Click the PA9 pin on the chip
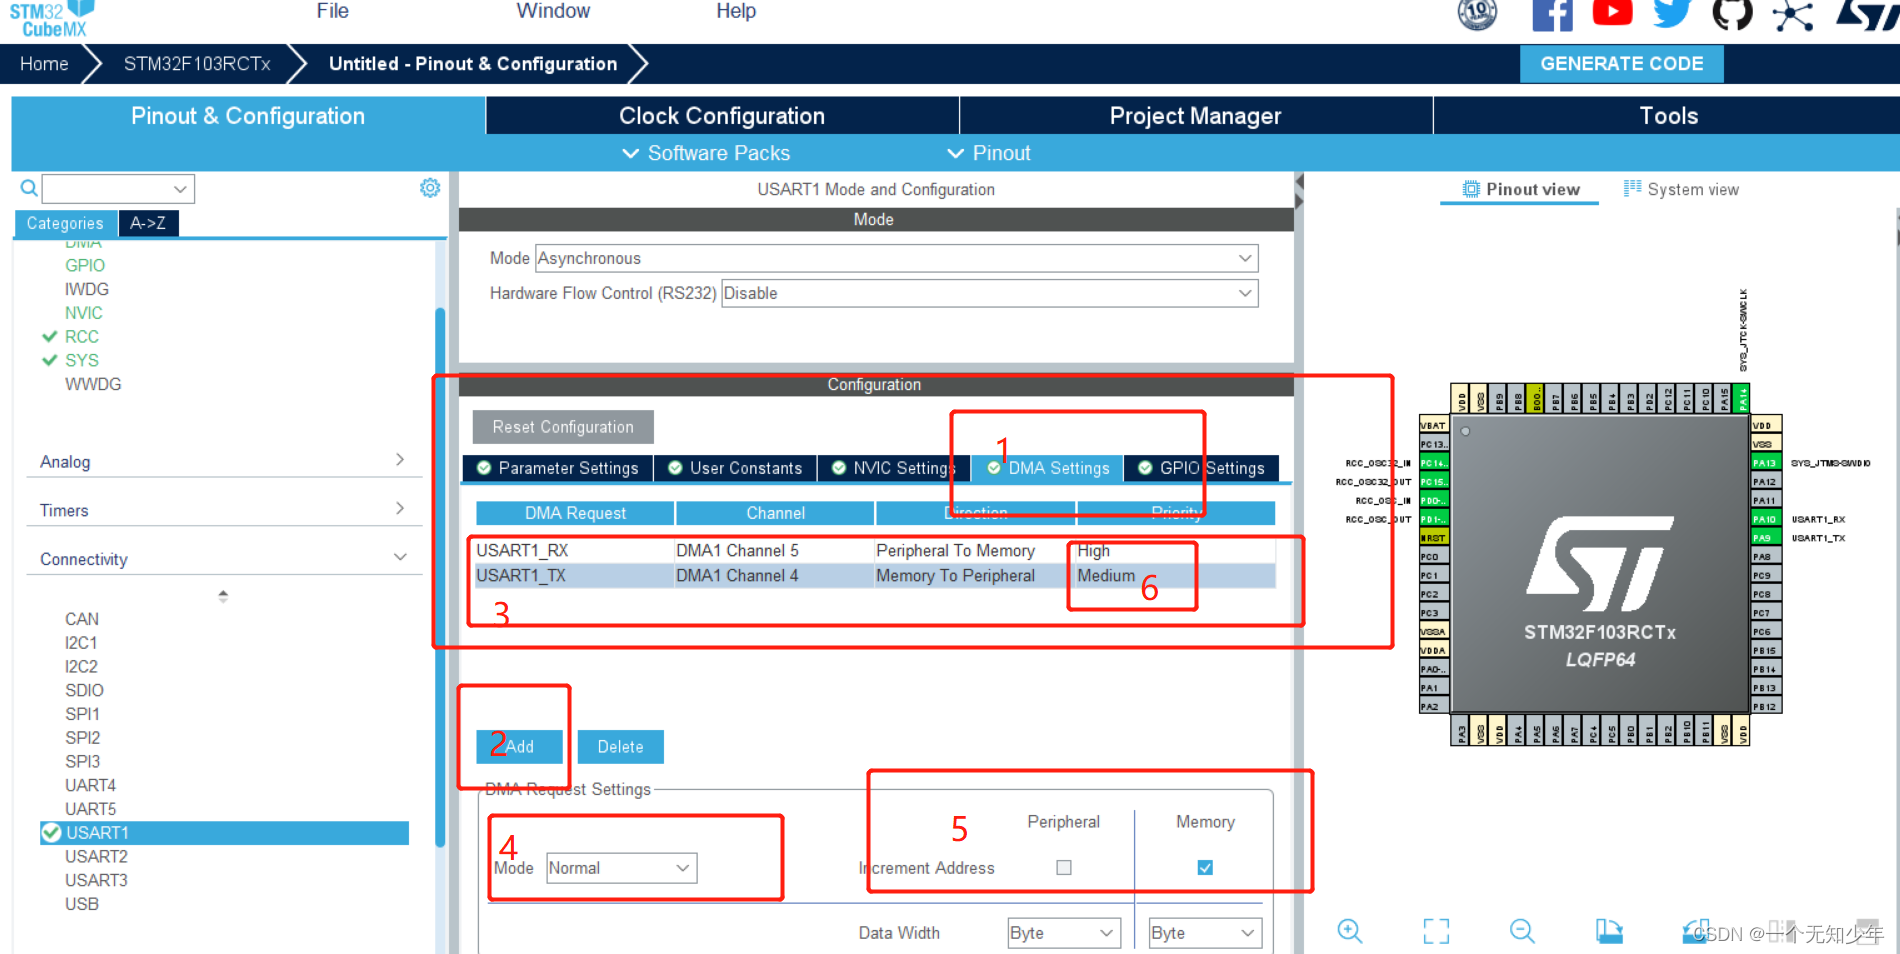1900x954 pixels. click(1765, 538)
